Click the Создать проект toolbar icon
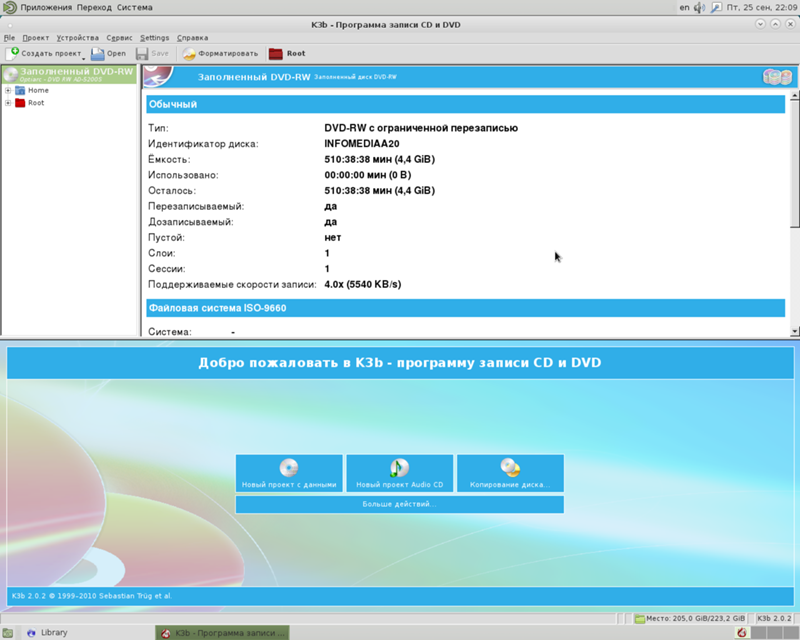 point(13,53)
